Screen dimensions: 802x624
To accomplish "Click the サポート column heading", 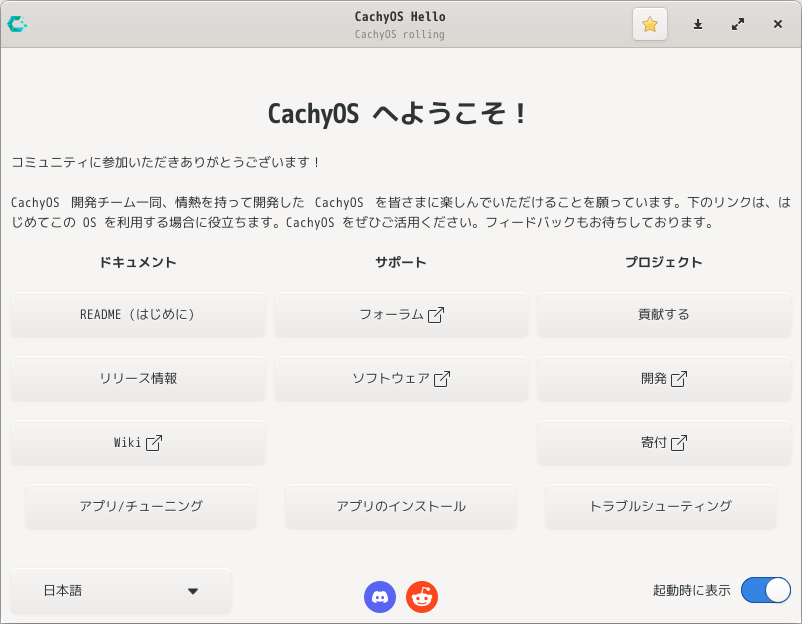I will coord(401,262).
